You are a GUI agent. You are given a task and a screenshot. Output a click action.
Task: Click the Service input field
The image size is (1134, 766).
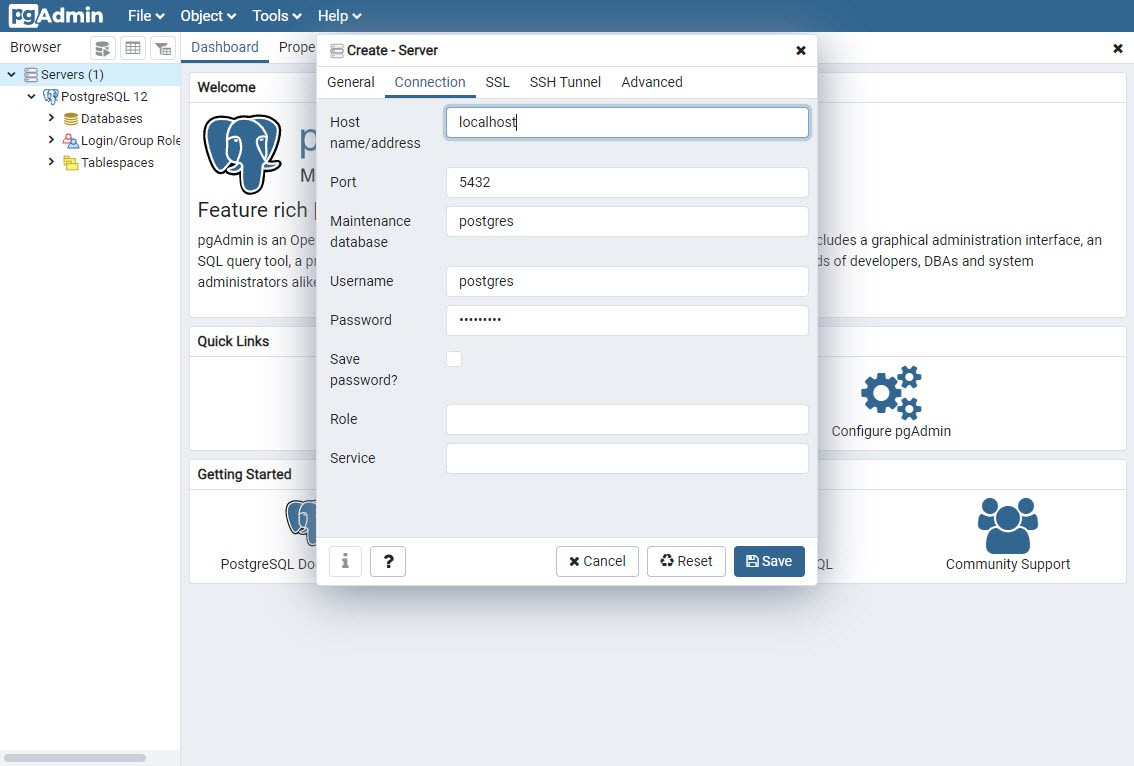click(627, 459)
